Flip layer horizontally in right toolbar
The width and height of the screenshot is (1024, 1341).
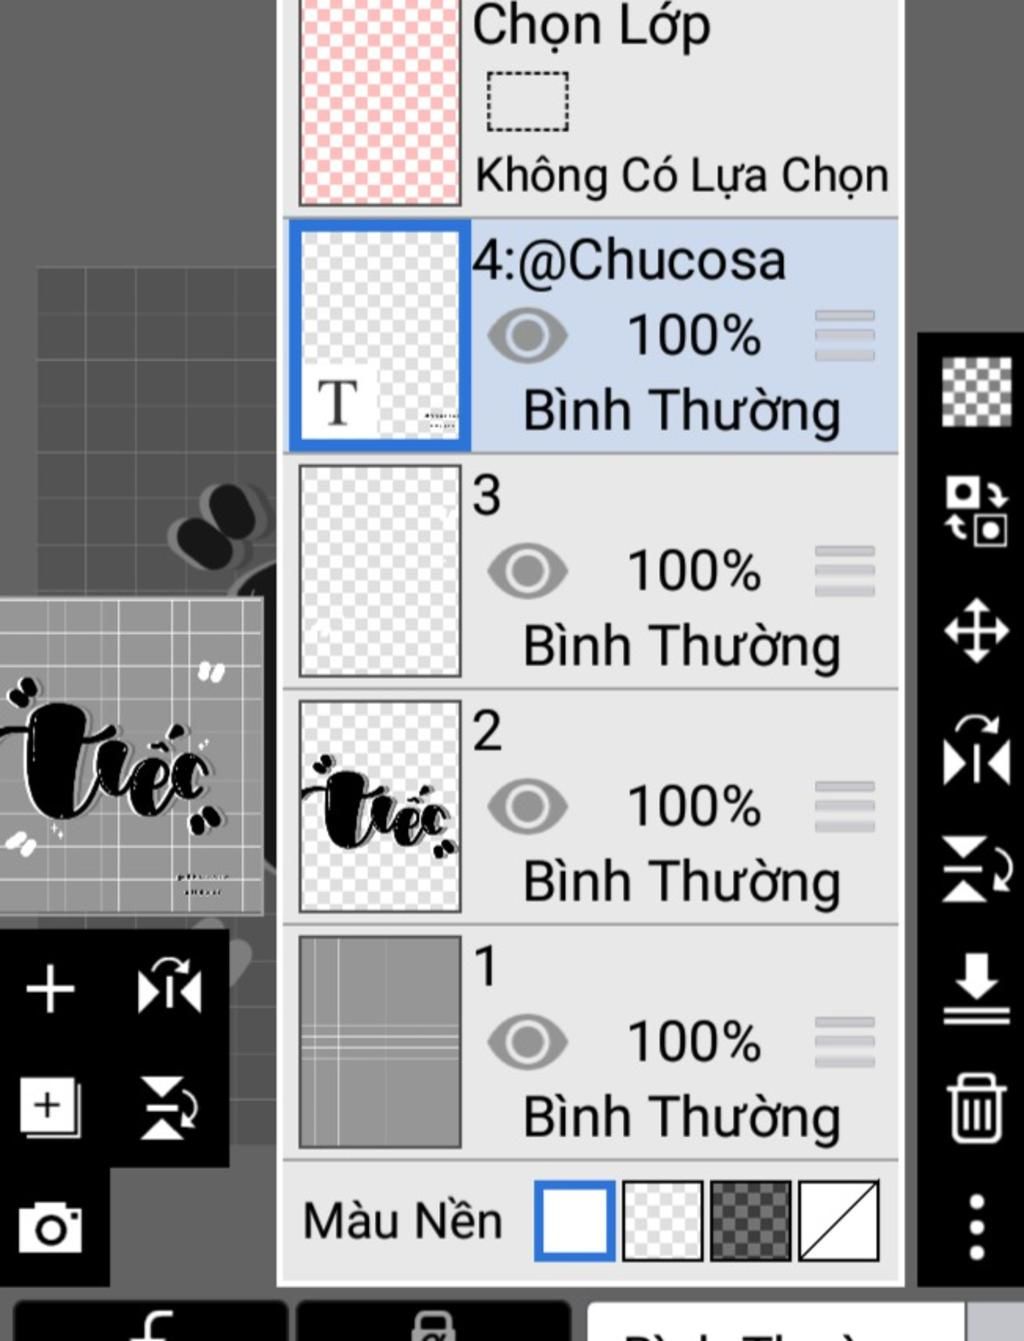click(x=977, y=750)
